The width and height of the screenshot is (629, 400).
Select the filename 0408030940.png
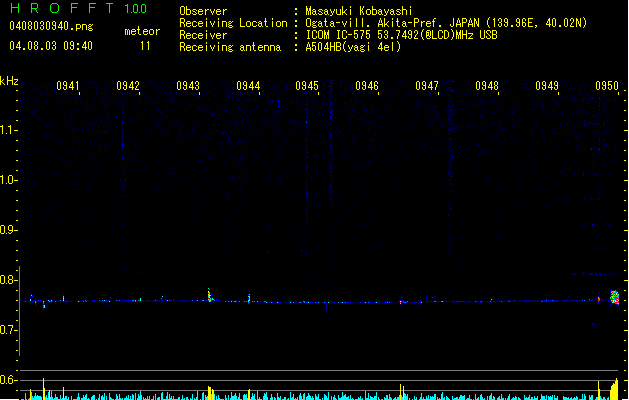point(51,27)
